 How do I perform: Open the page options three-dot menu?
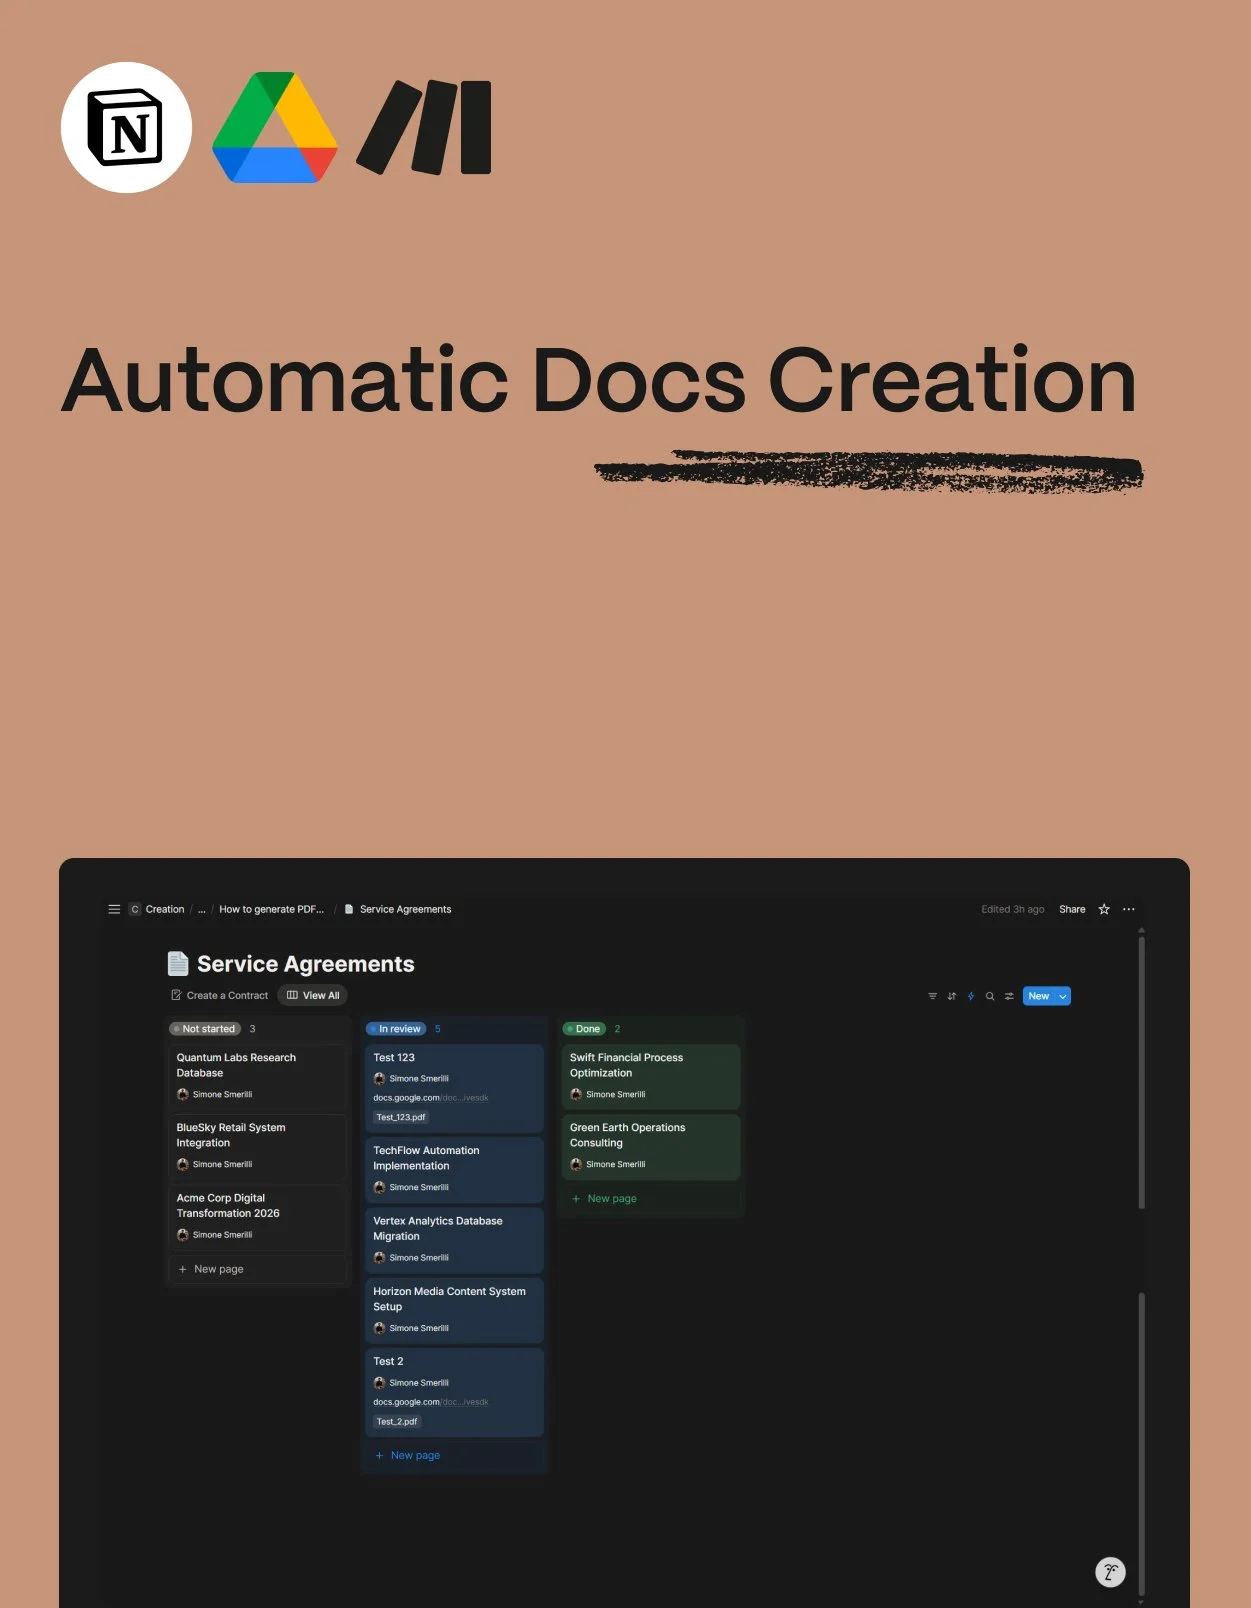point(1129,909)
